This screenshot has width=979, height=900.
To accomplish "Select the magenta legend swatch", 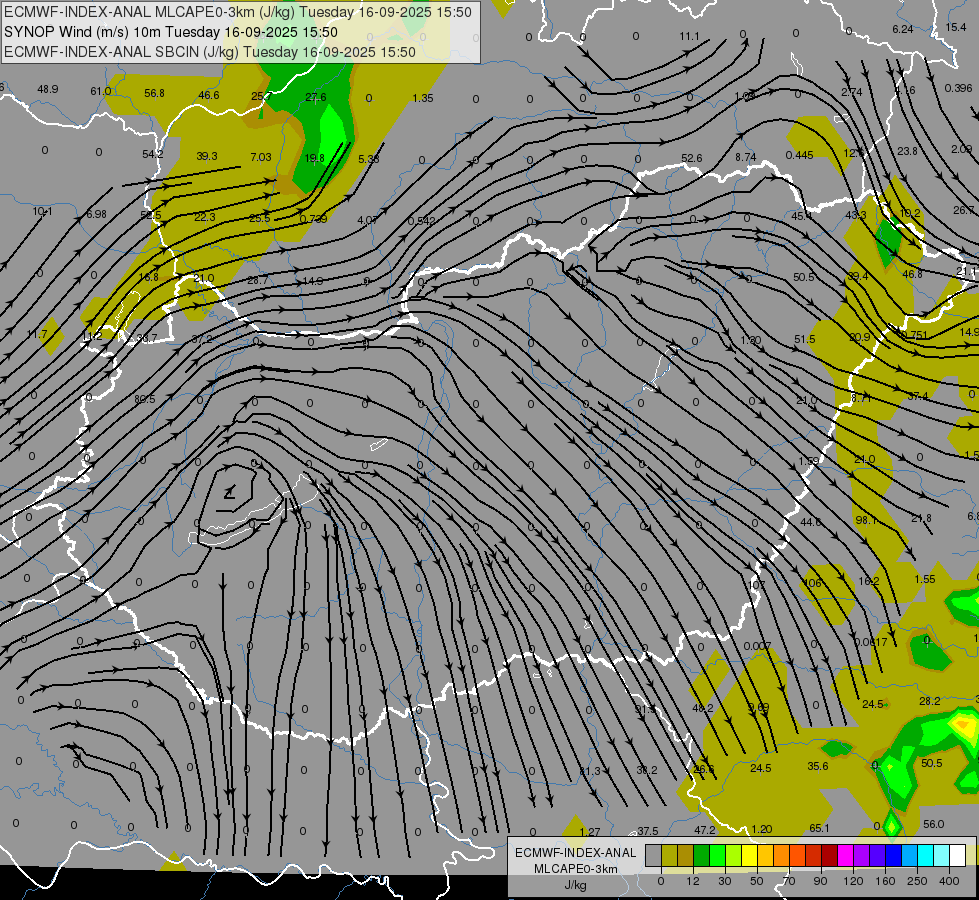I will pos(845,855).
